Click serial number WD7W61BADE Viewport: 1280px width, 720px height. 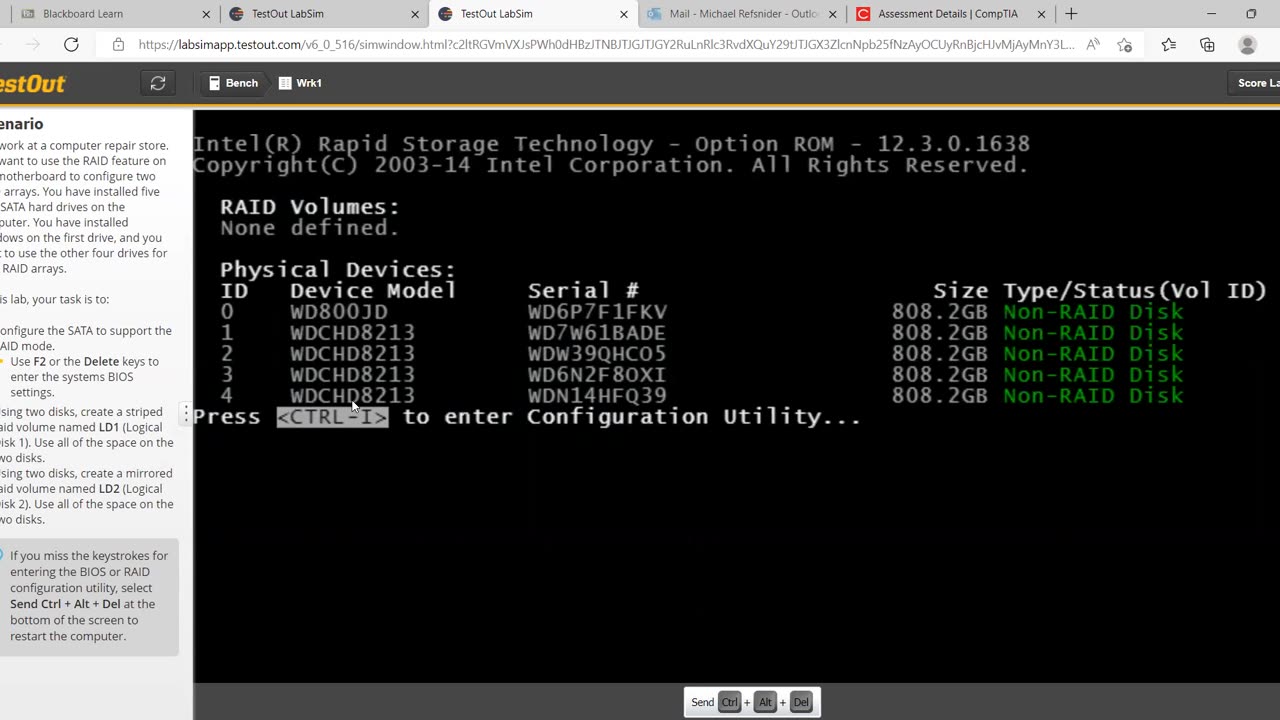pos(597,333)
